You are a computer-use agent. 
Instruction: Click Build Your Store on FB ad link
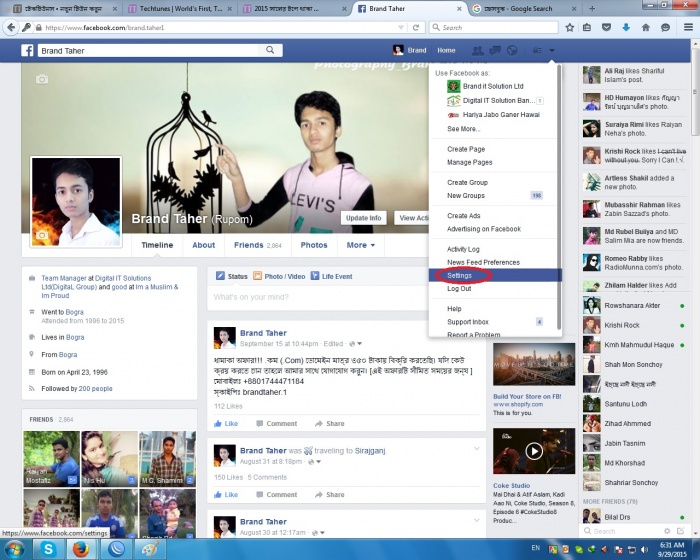pos(527,397)
